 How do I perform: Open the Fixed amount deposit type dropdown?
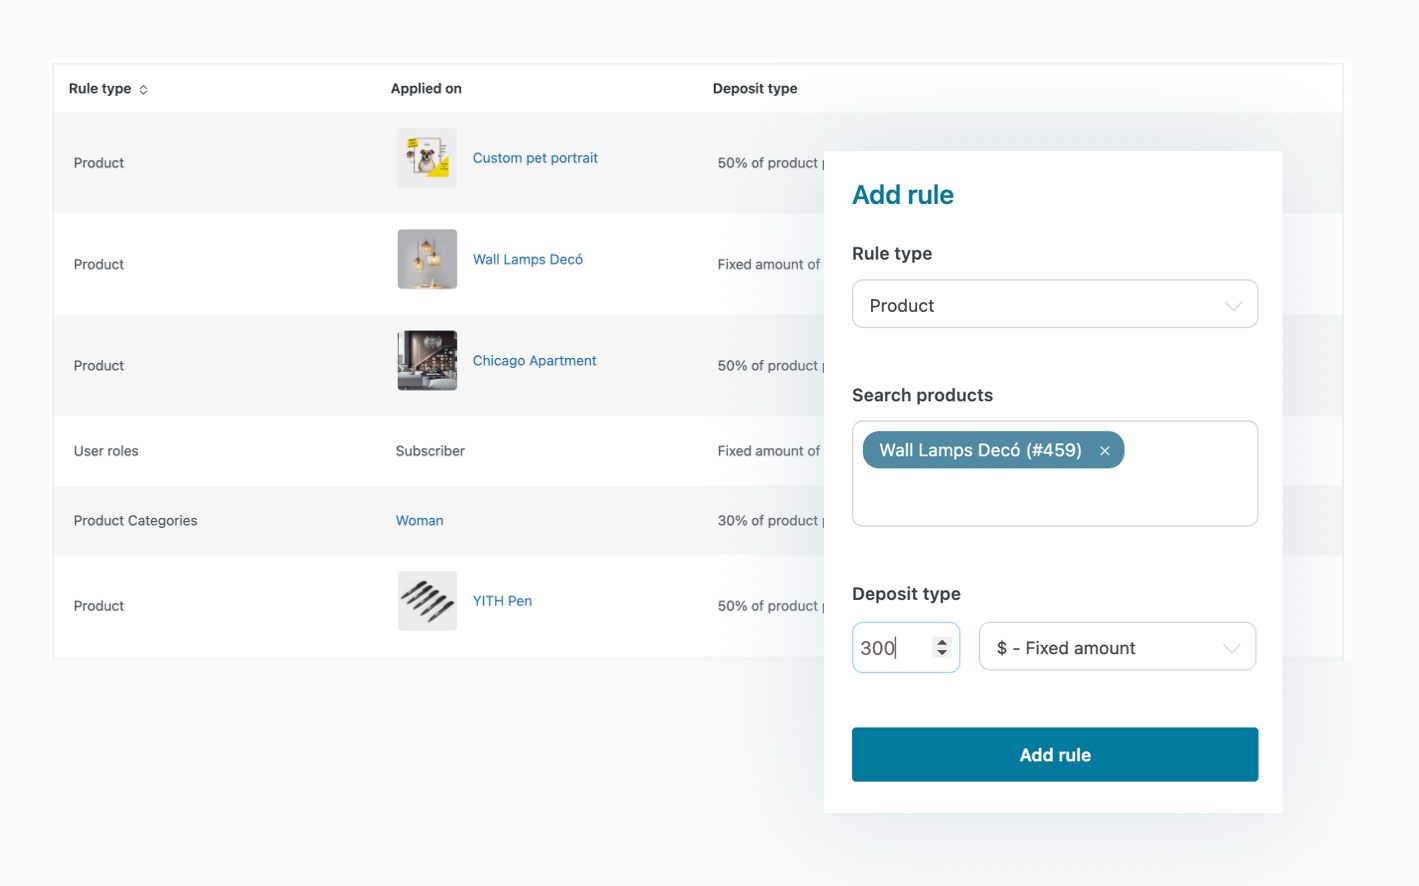(1117, 647)
